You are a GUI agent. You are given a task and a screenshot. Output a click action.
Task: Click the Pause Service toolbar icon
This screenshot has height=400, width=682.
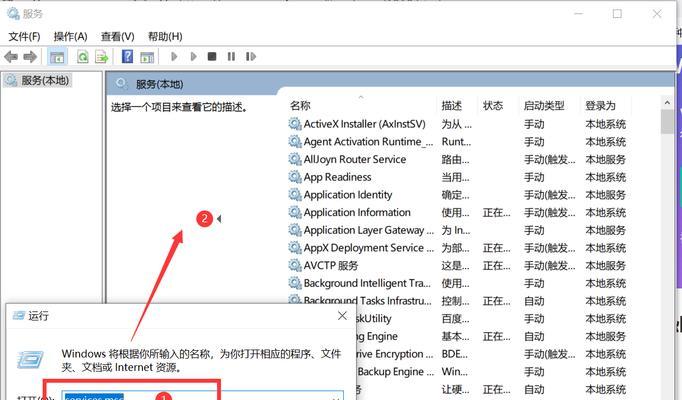tap(231, 57)
